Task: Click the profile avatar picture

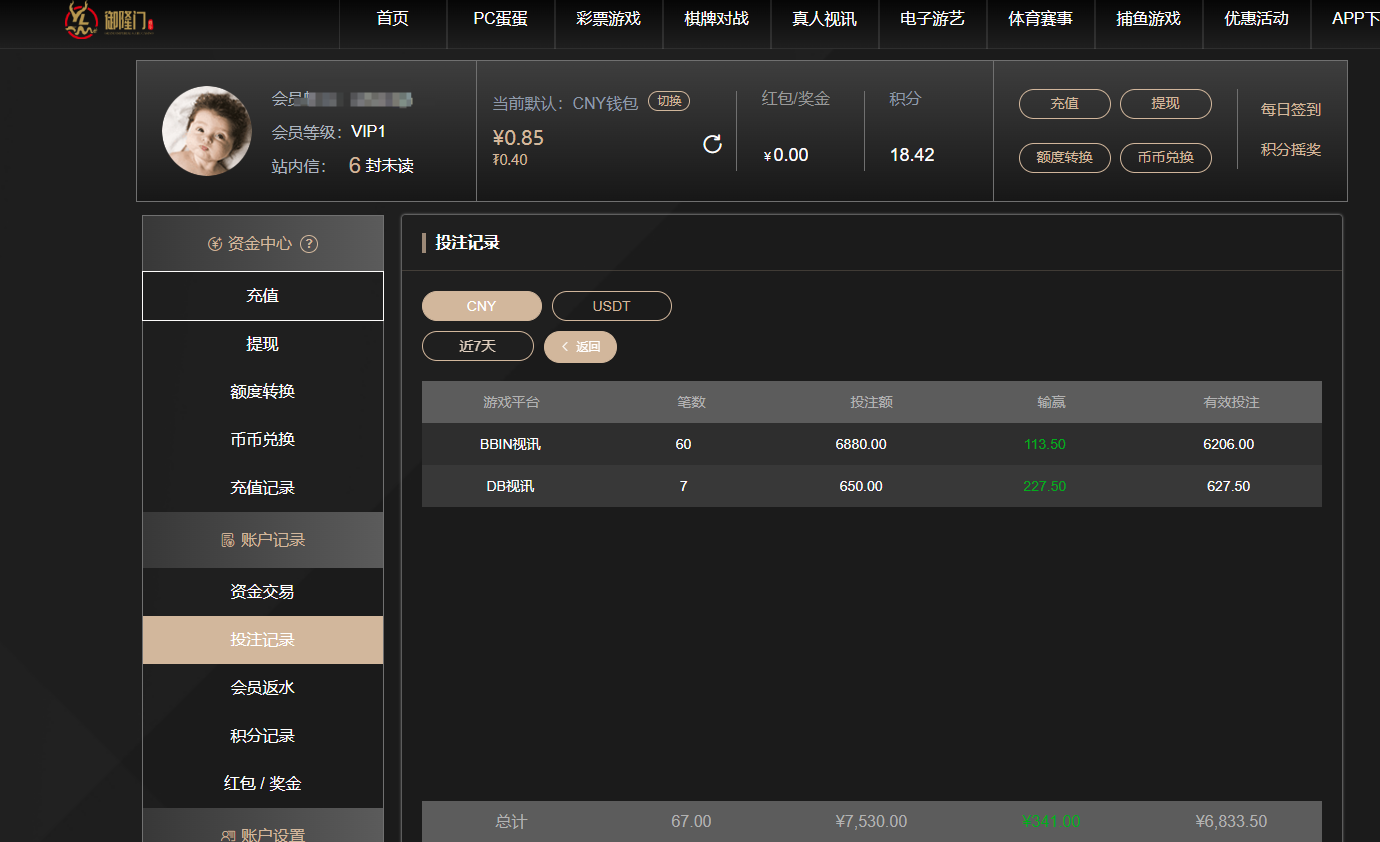Action: coord(207,131)
